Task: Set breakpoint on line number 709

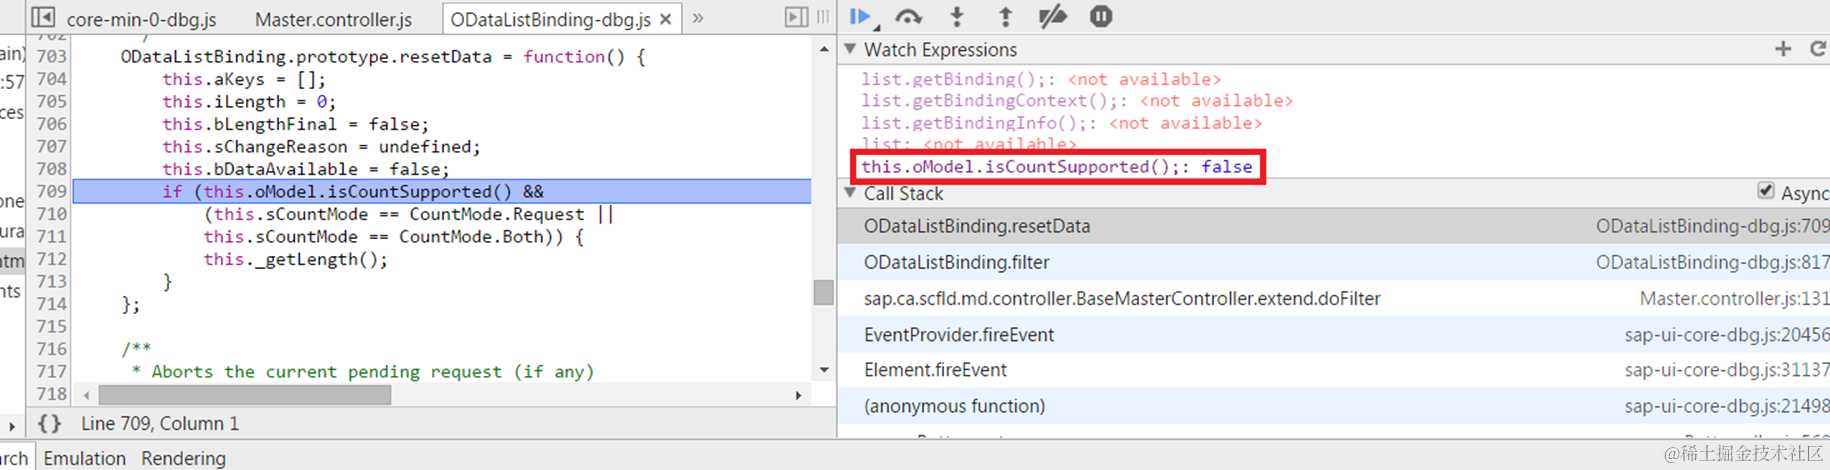Action: pyautogui.click(x=51, y=191)
